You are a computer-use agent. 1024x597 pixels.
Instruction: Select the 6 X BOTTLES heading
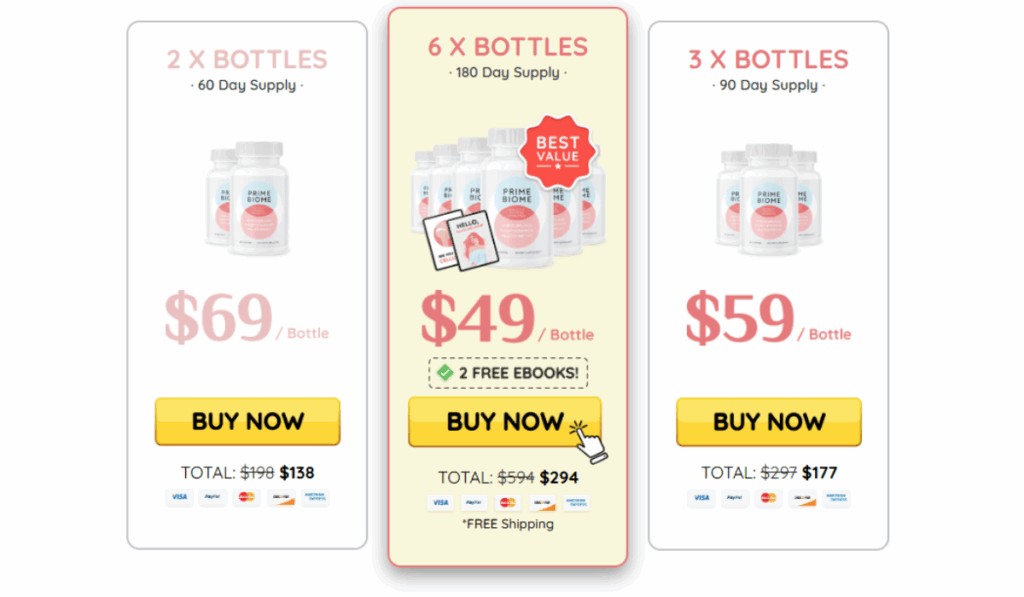(507, 47)
